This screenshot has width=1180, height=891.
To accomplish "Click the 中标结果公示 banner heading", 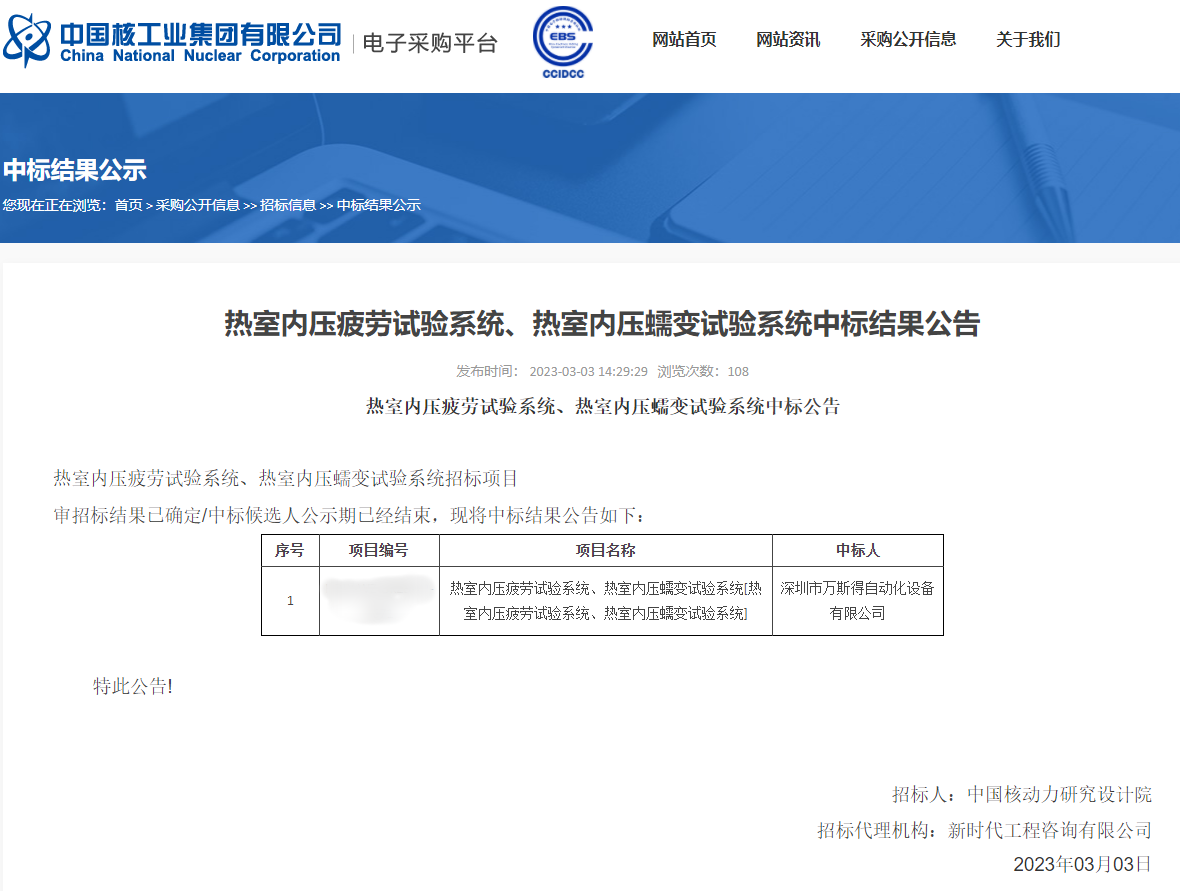I will pos(75,170).
